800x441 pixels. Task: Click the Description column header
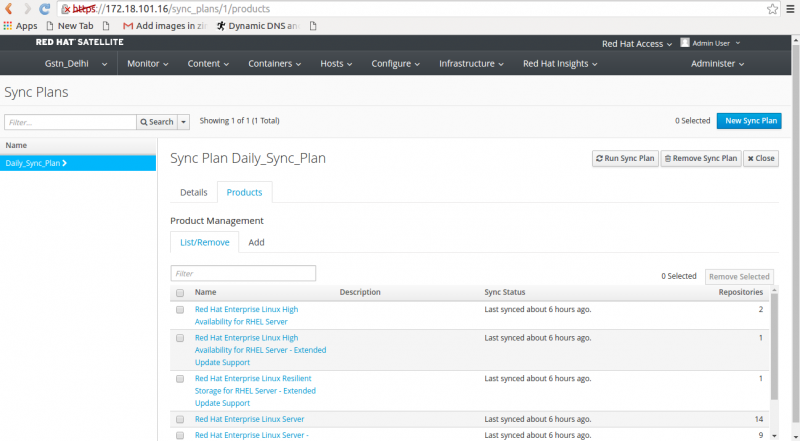(x=360, y=292)
